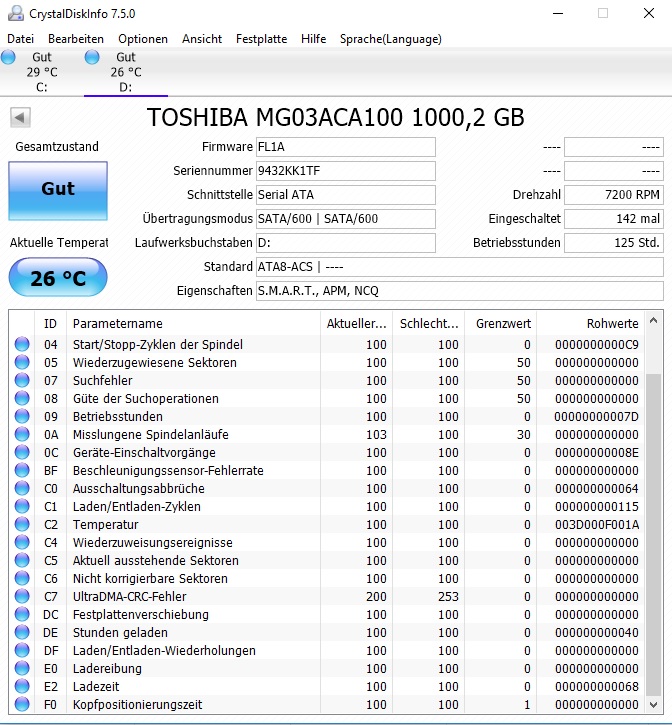The height and width of the screenshot is (725, 672).
Task: Open the Hilfe menu
Action: click(x=314, y=39)
